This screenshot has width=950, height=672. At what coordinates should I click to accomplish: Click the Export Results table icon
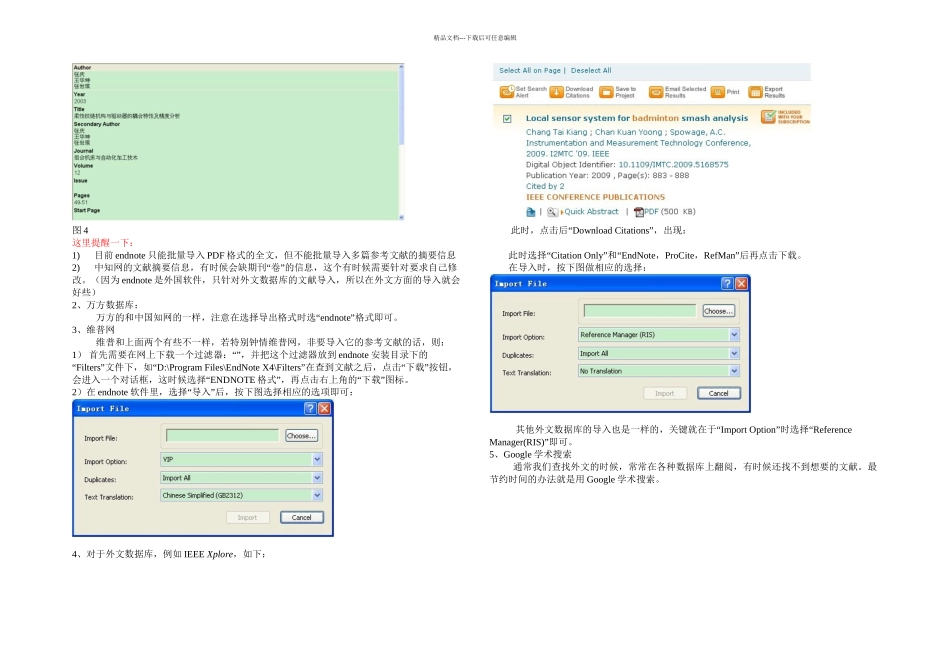(755, 92)
